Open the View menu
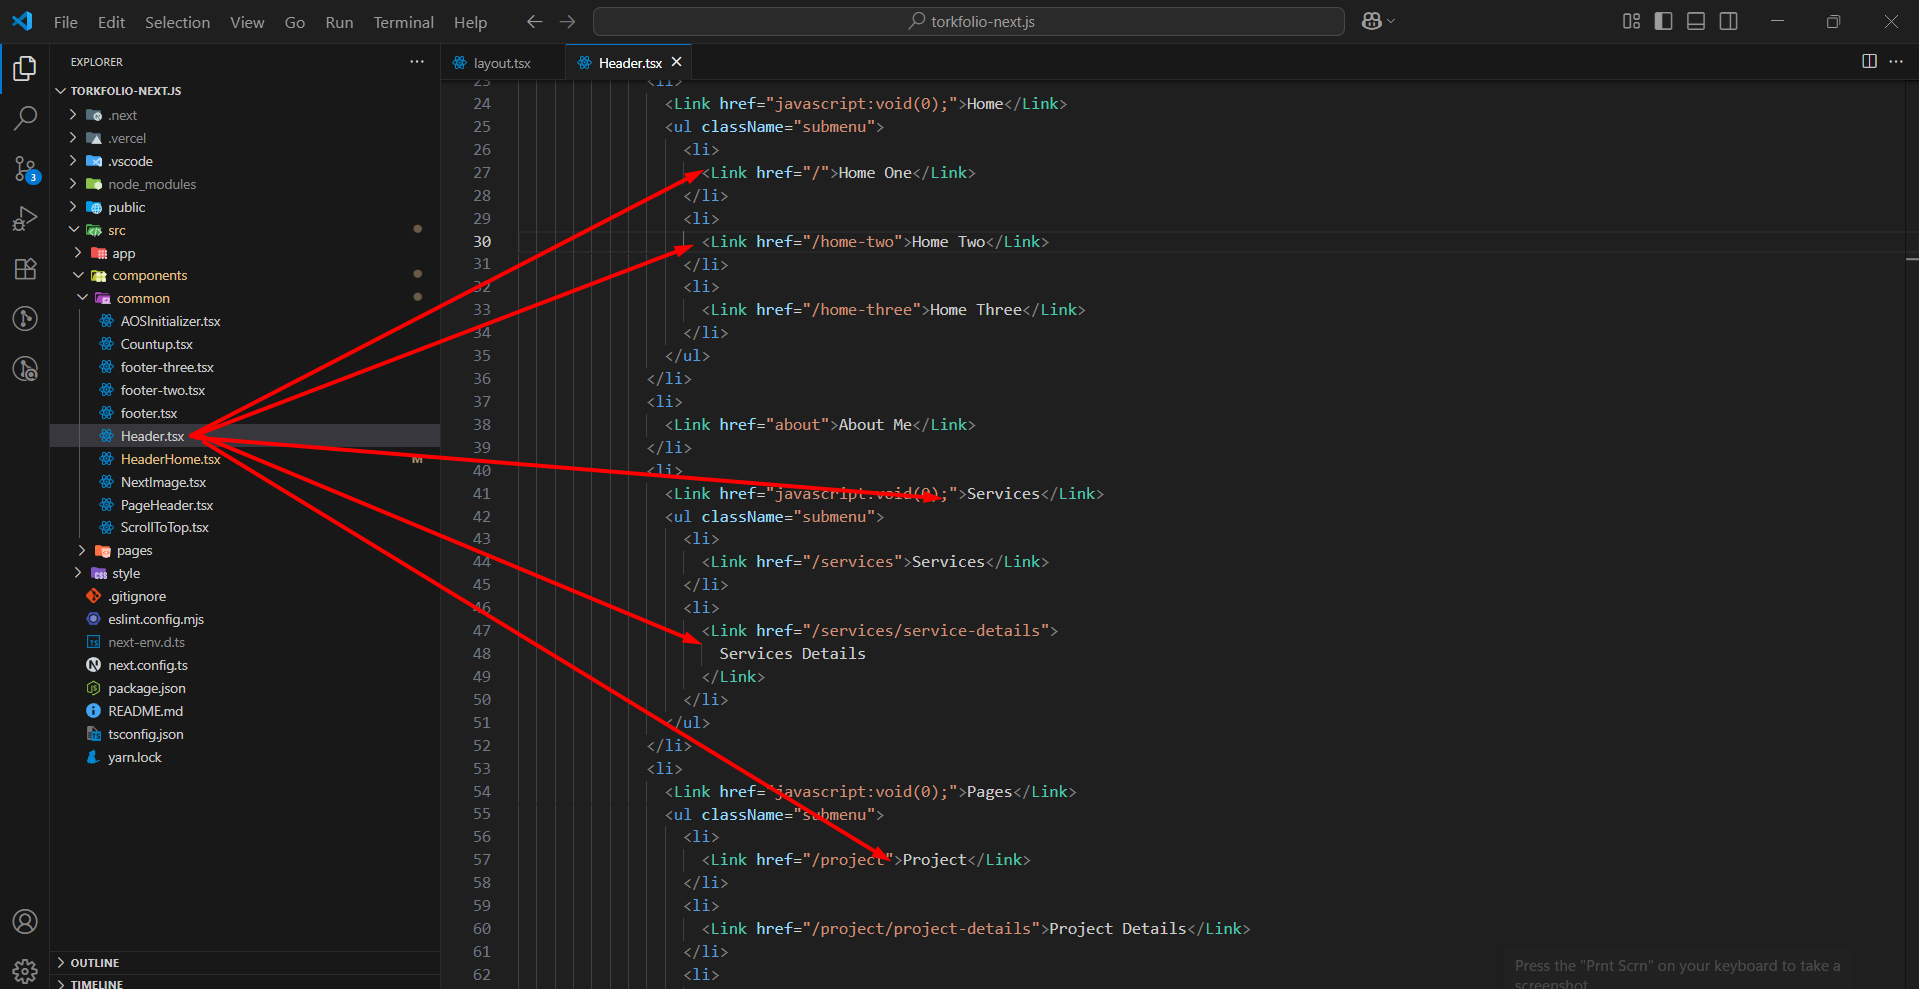The width and height of the screenshot is (1919, 989). 247,22
